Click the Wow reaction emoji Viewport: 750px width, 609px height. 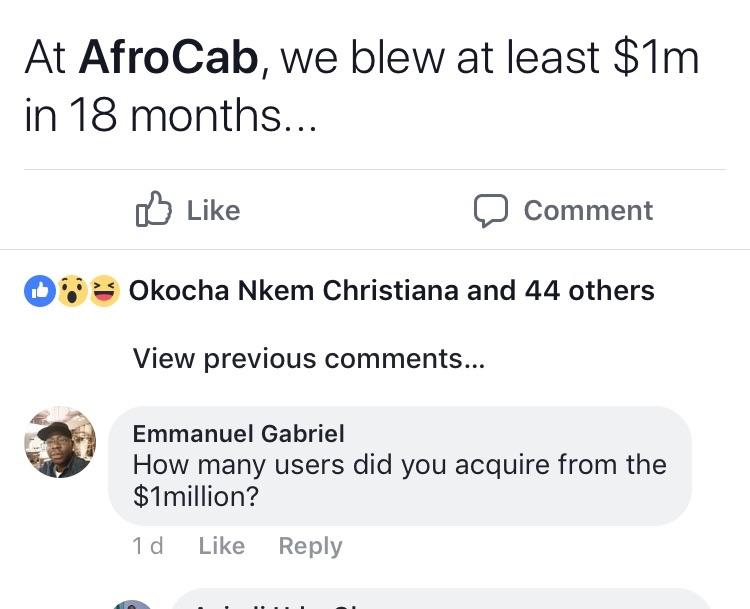coord(71,291)
